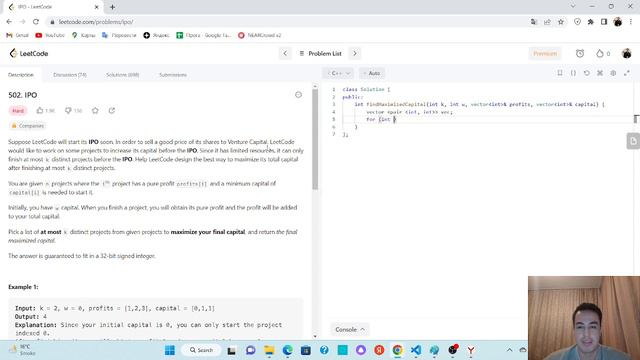Click the circle icon beside 502. IPO title
Image resolution: width=640 pixels, height=360 pixels.
tap(298, 95)
